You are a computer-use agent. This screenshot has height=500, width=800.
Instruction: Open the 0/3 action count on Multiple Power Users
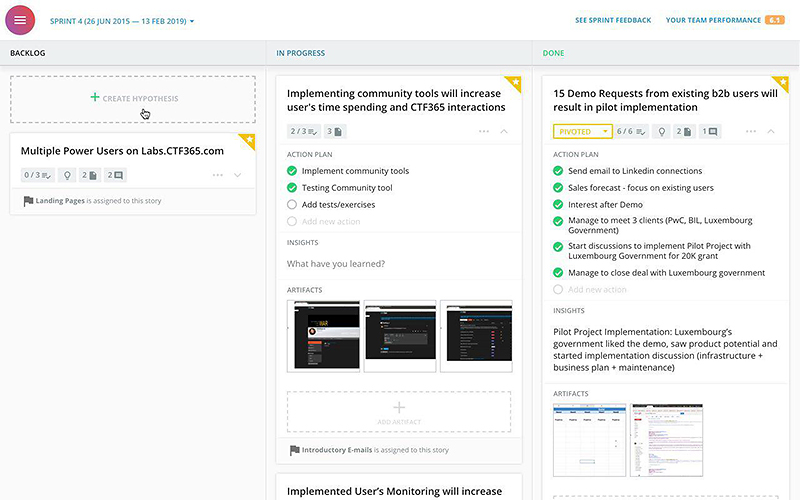[x=37, y=175]
